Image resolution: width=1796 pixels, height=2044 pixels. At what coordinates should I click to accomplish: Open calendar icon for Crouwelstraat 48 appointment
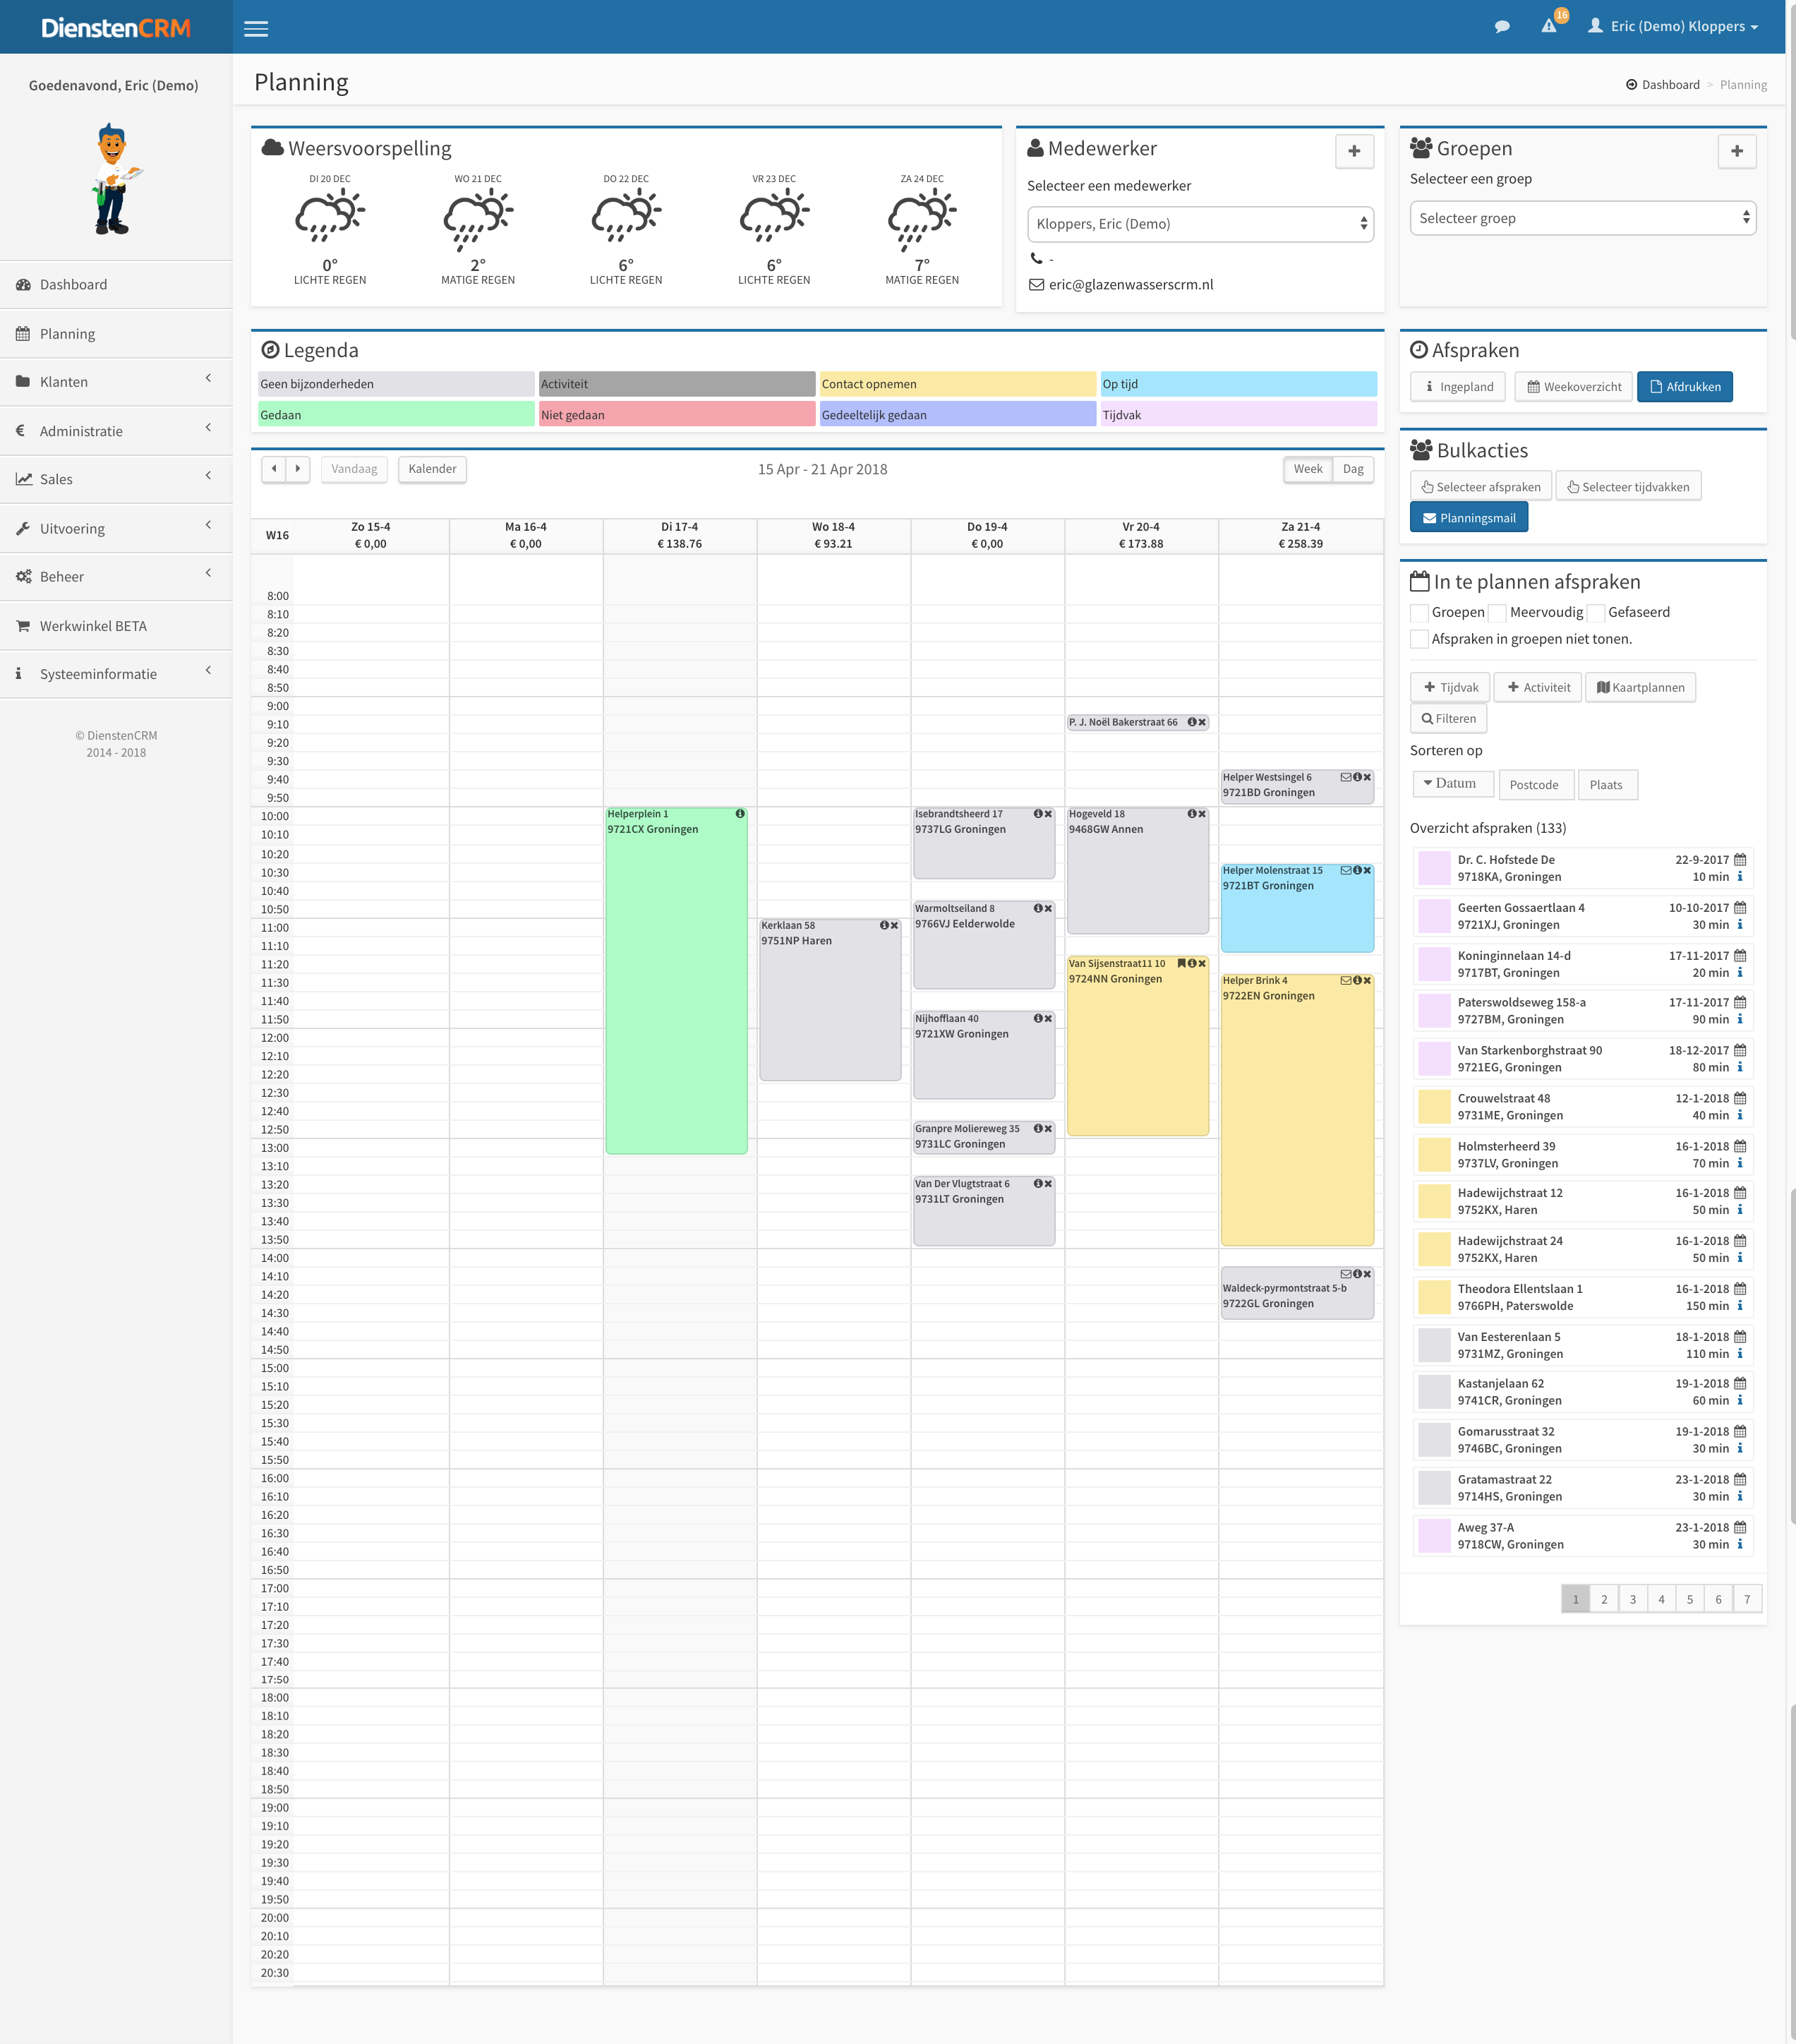(x=1740, y=1098)
